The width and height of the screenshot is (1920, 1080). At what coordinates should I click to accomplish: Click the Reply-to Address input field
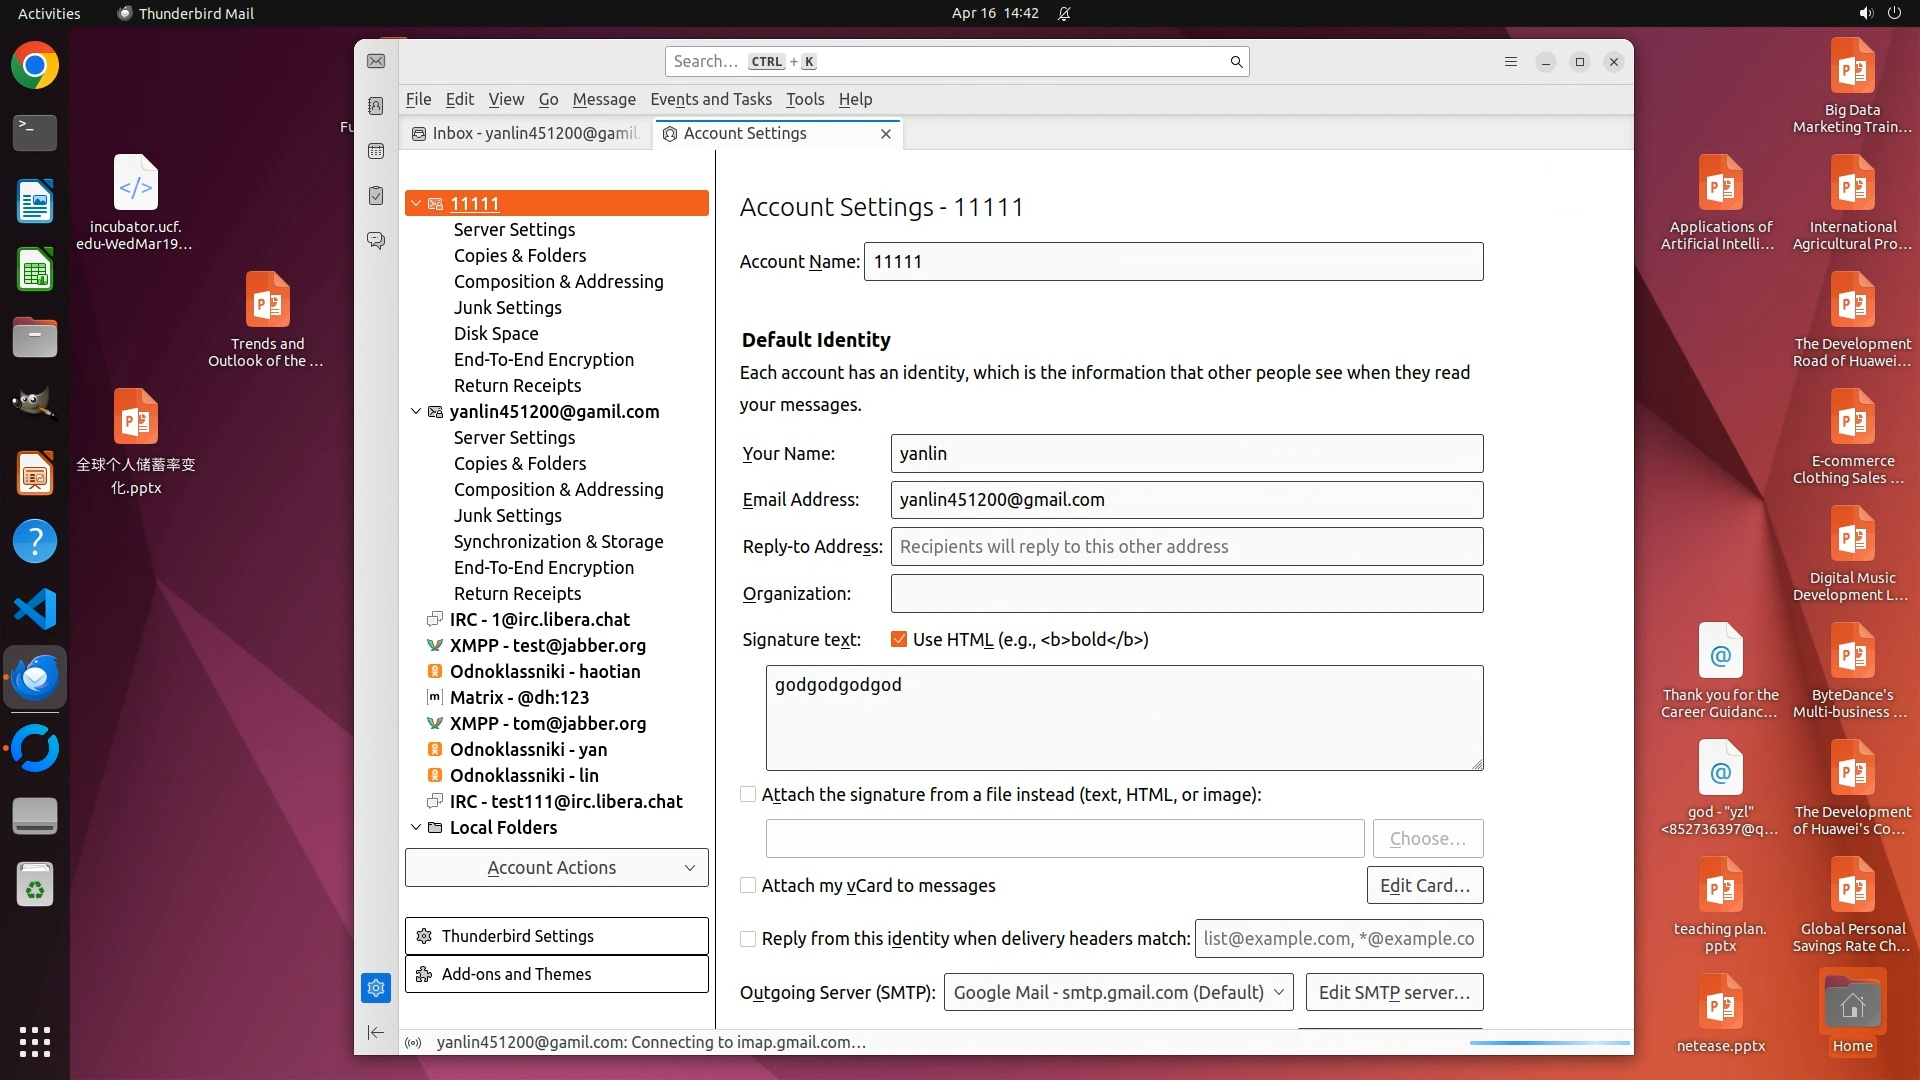tap(1186, 547)
